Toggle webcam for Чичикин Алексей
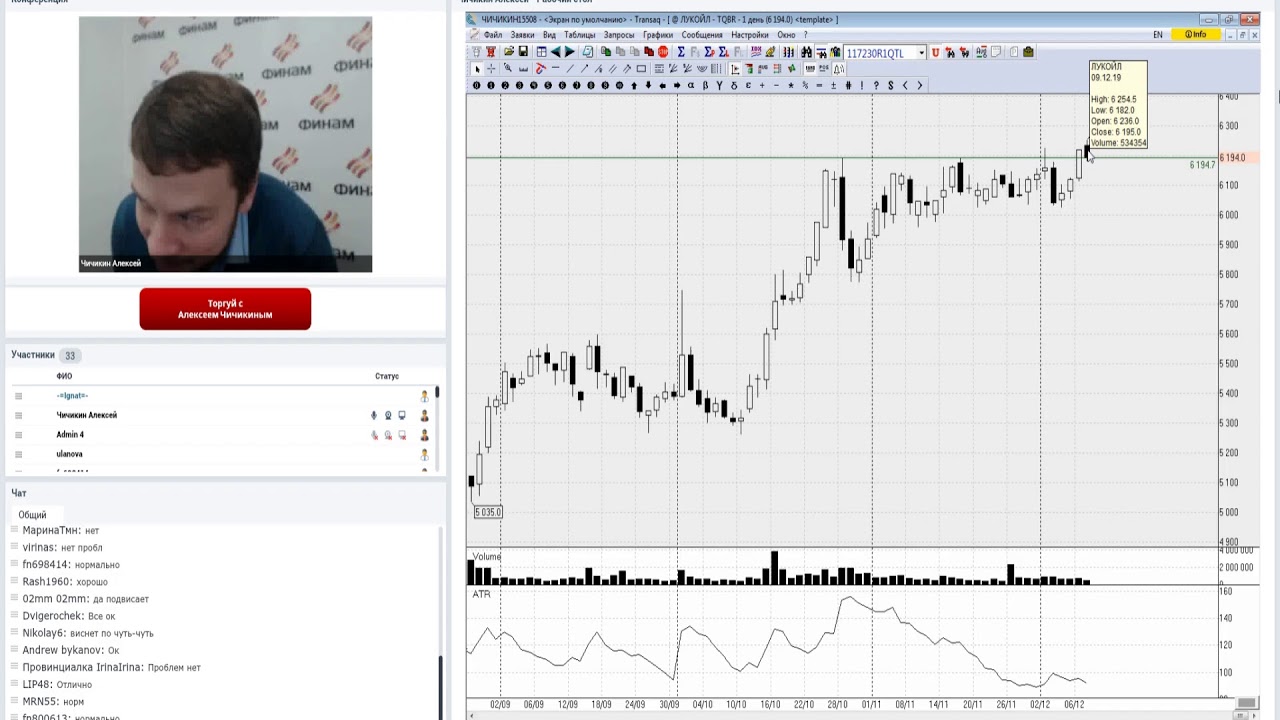The width and height of the screenshot is (1280, 720). pyautogui.click(x=388, y=415)
